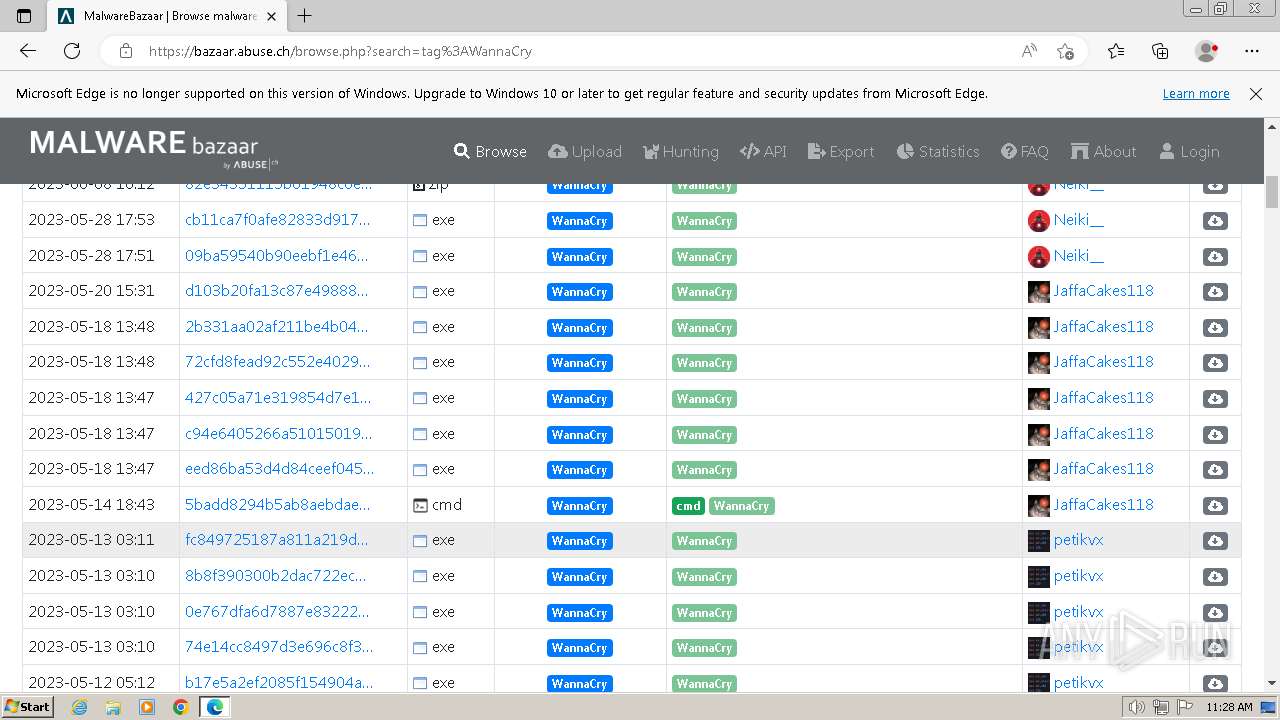Screen dimensions: 1280x720
Task: Open new browser tab plus icon
Action: pyautogui.click(x=305, y=16)
